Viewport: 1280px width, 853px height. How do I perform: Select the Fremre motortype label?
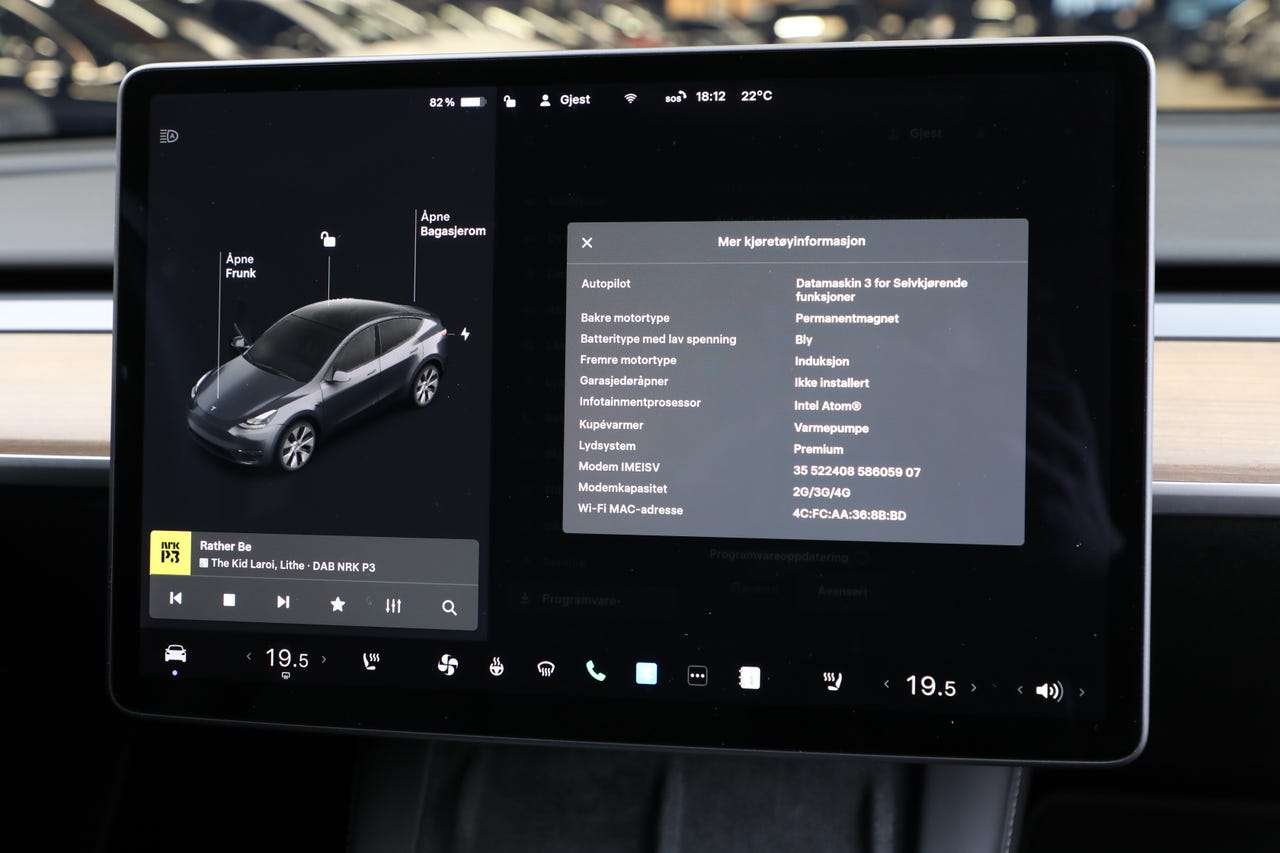[x=628, y=360]
